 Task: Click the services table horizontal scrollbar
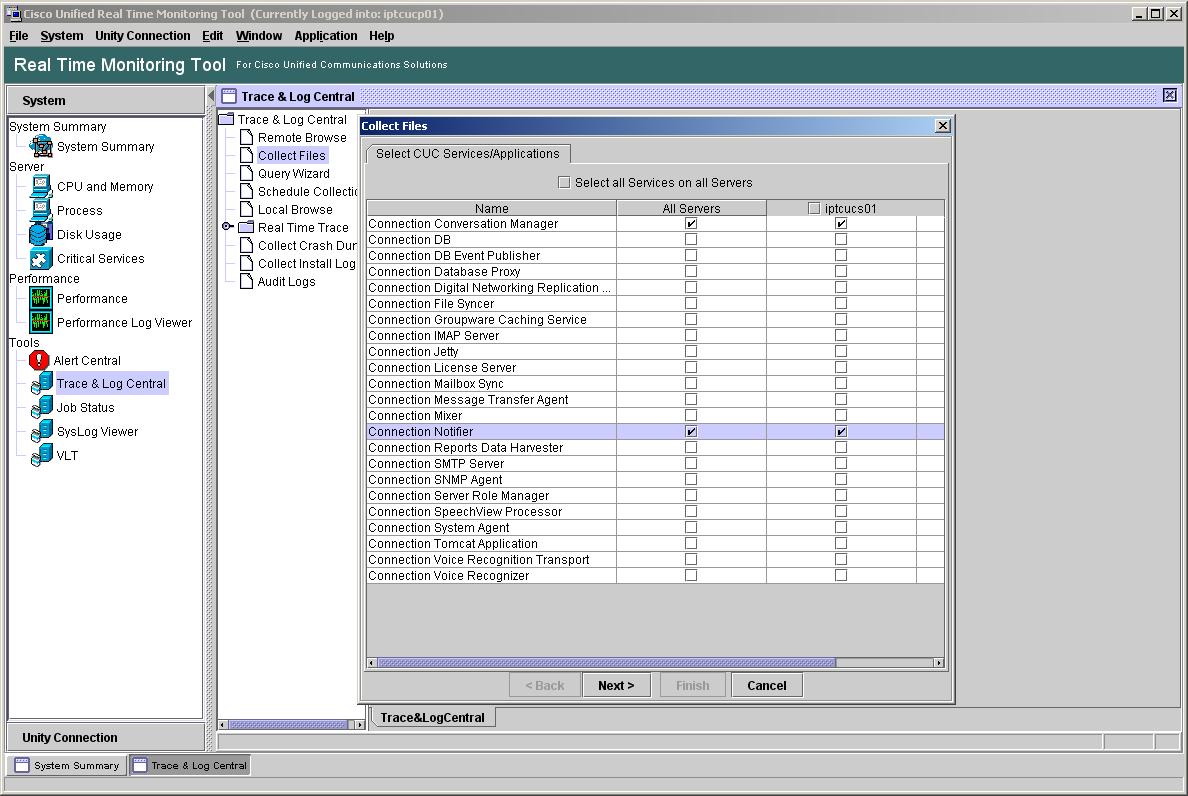[x=606, y=663]
